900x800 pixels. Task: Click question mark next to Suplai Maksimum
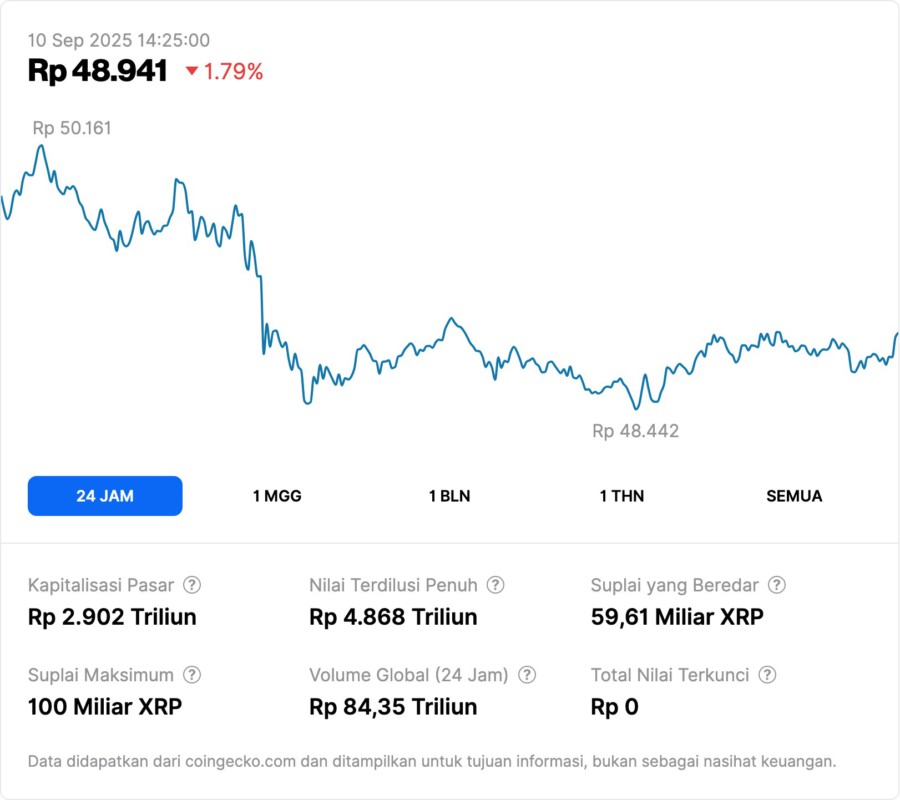(x=192, y=675)
